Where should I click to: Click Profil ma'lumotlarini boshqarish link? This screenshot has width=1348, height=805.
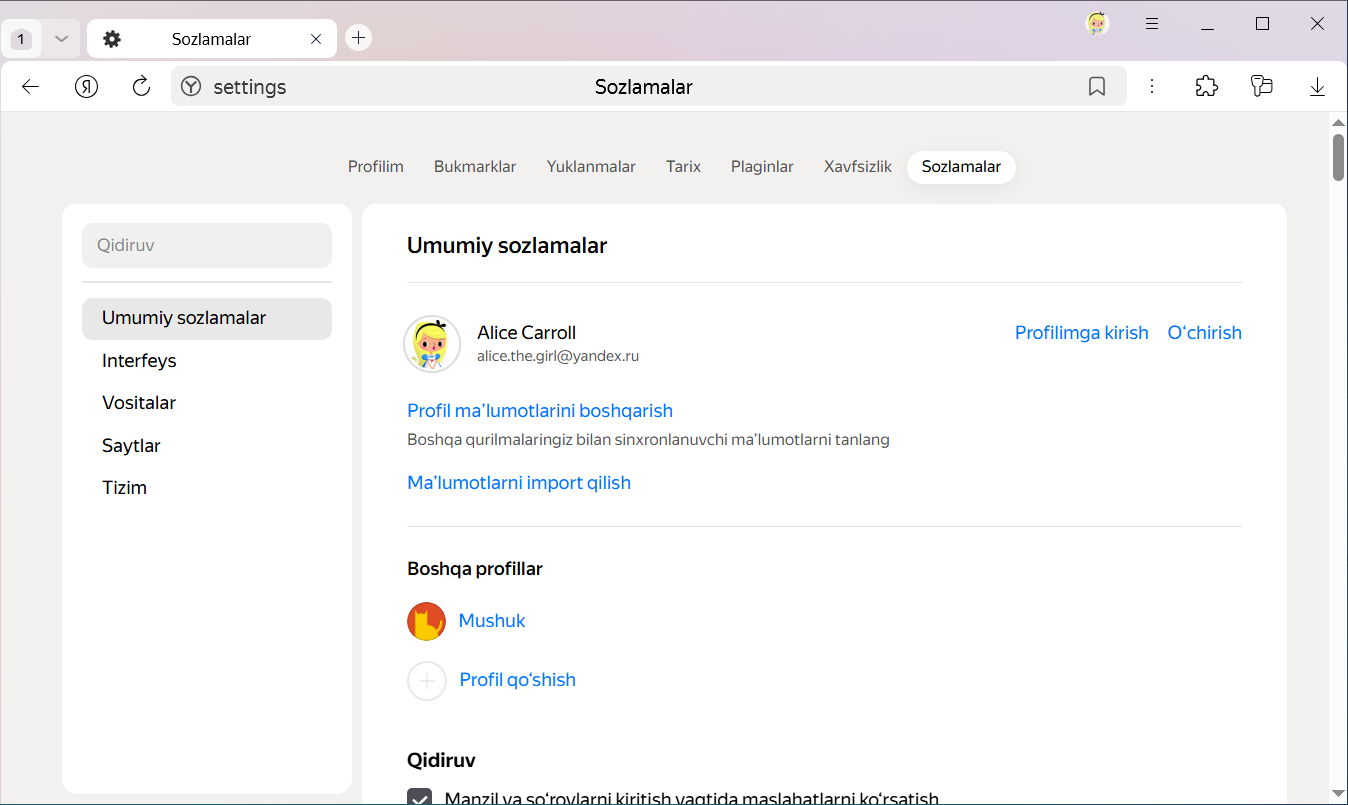(x=540, y=411)
